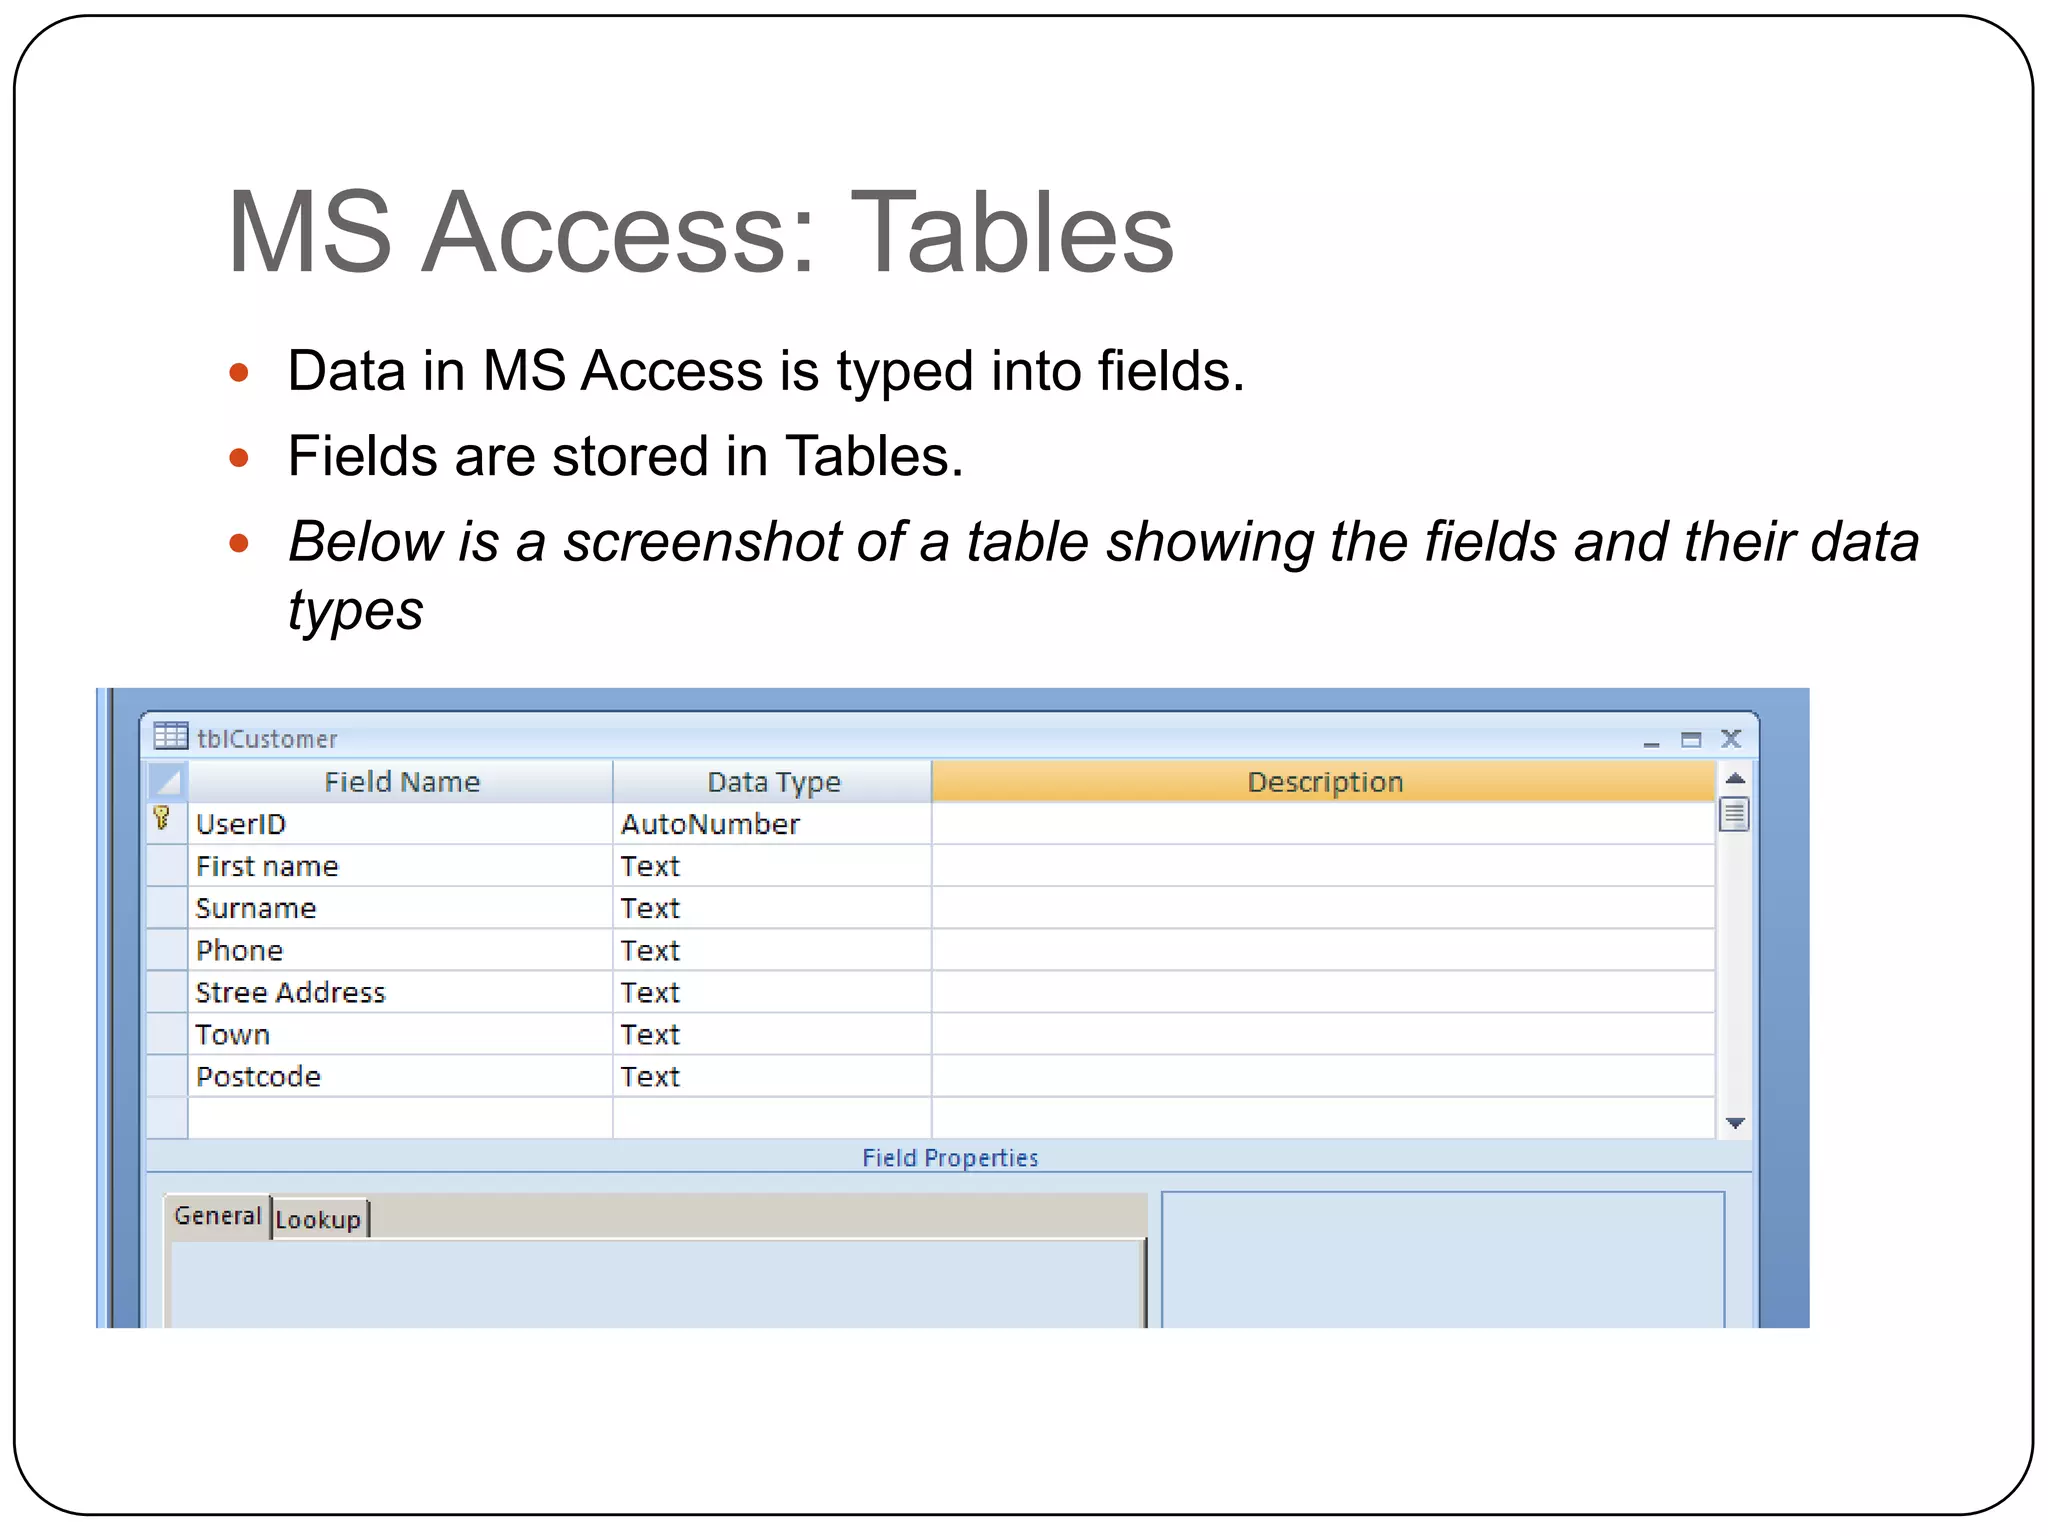Open the data type cell for First name
This screenshot has height=1536, width=2048.
pyautogui.click(x=772, y=866)
